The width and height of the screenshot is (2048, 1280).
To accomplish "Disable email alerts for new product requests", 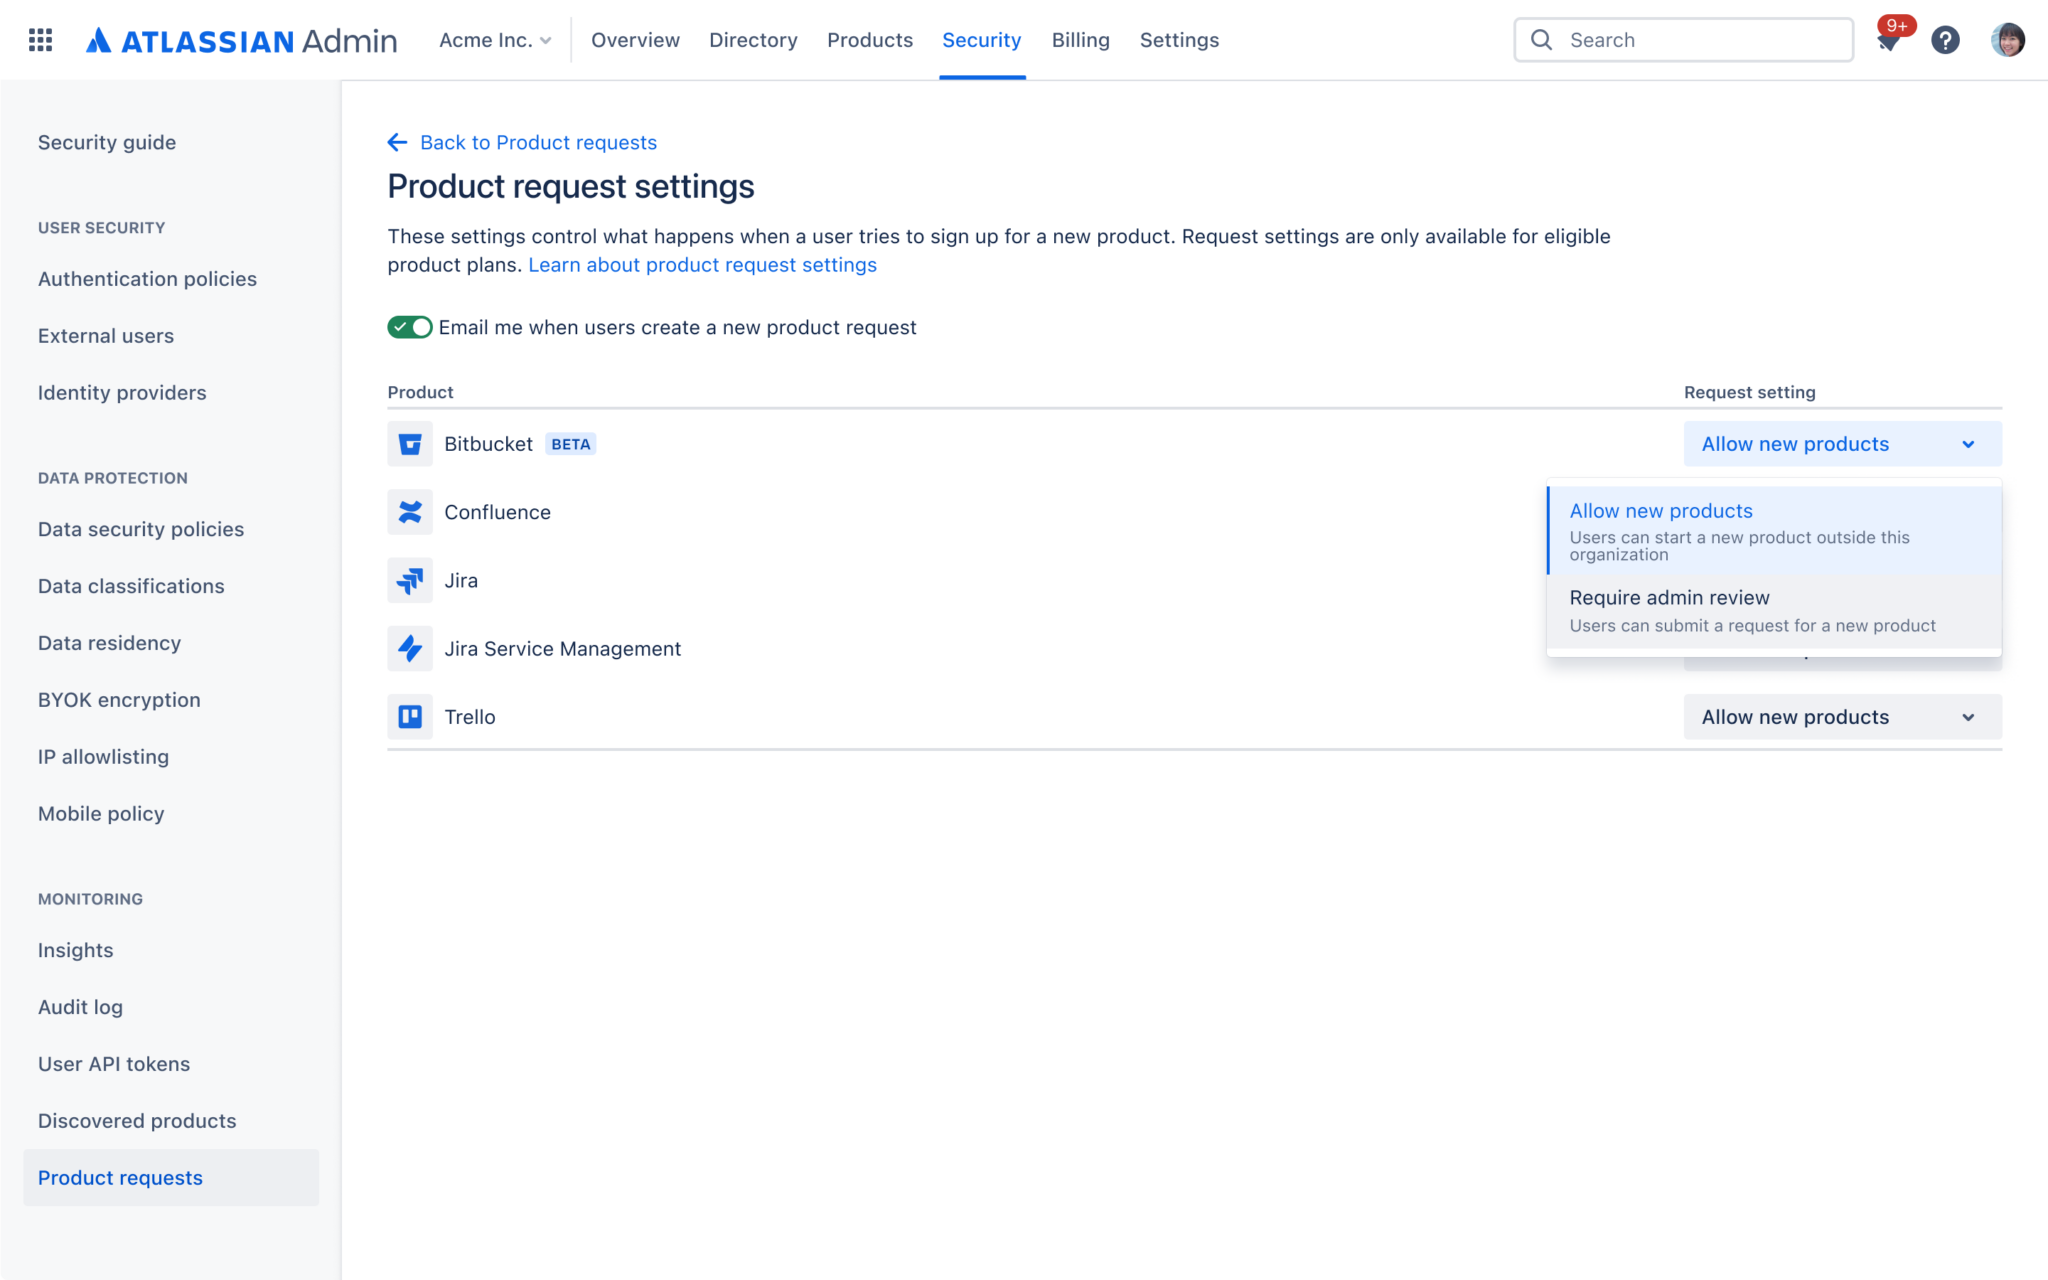I will click(x=409, y=327).
